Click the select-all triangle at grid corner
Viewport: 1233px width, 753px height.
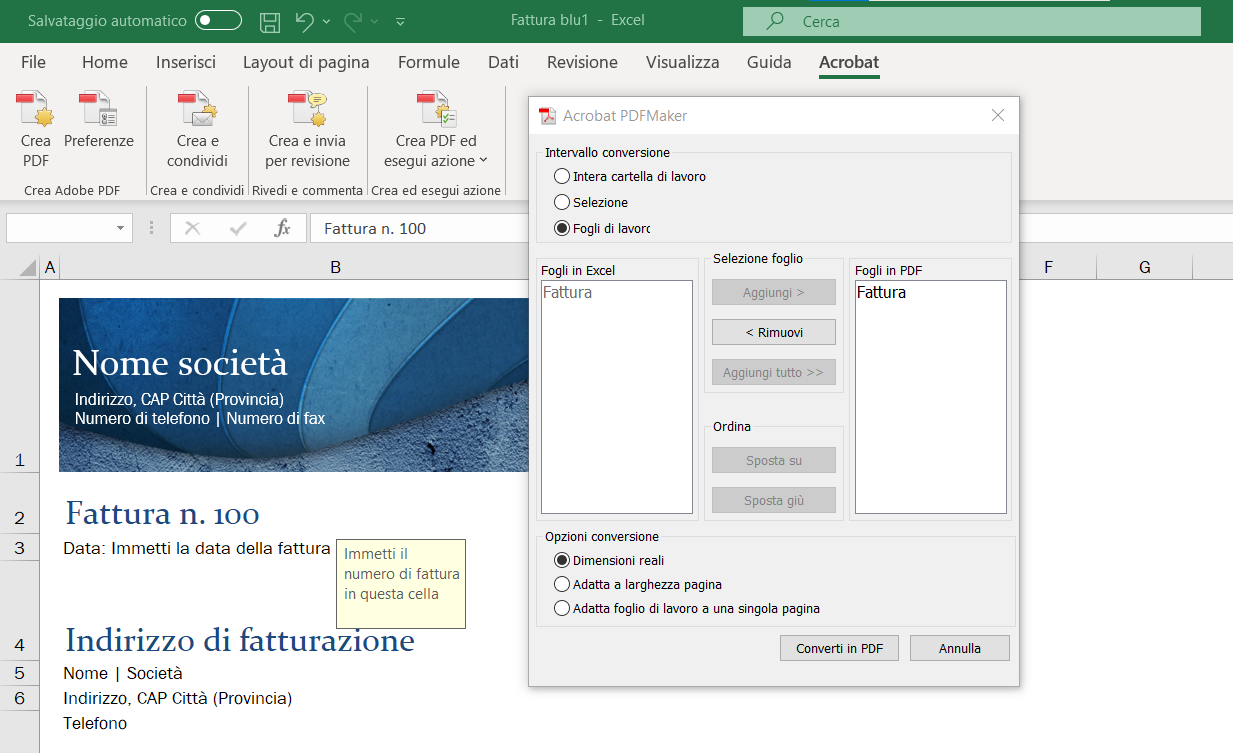pyautogui.click(x=27, y=268)
